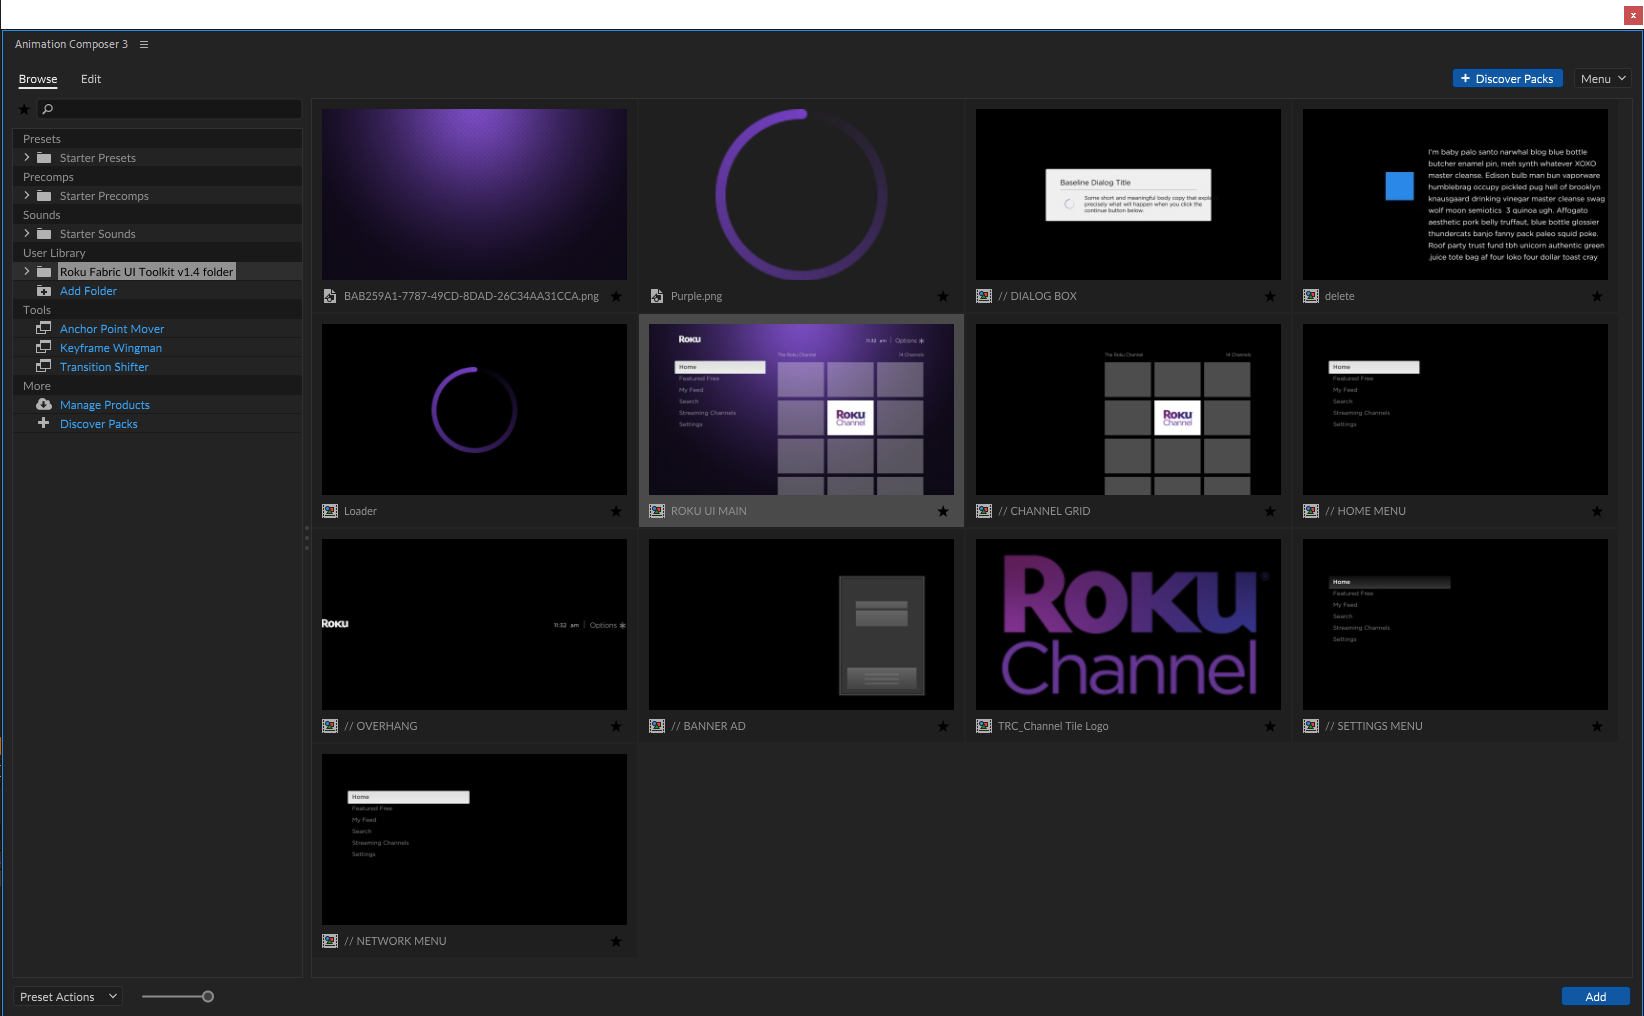
Task: Click the composition icon next to BANNER AD
Action: click(657, 726)
